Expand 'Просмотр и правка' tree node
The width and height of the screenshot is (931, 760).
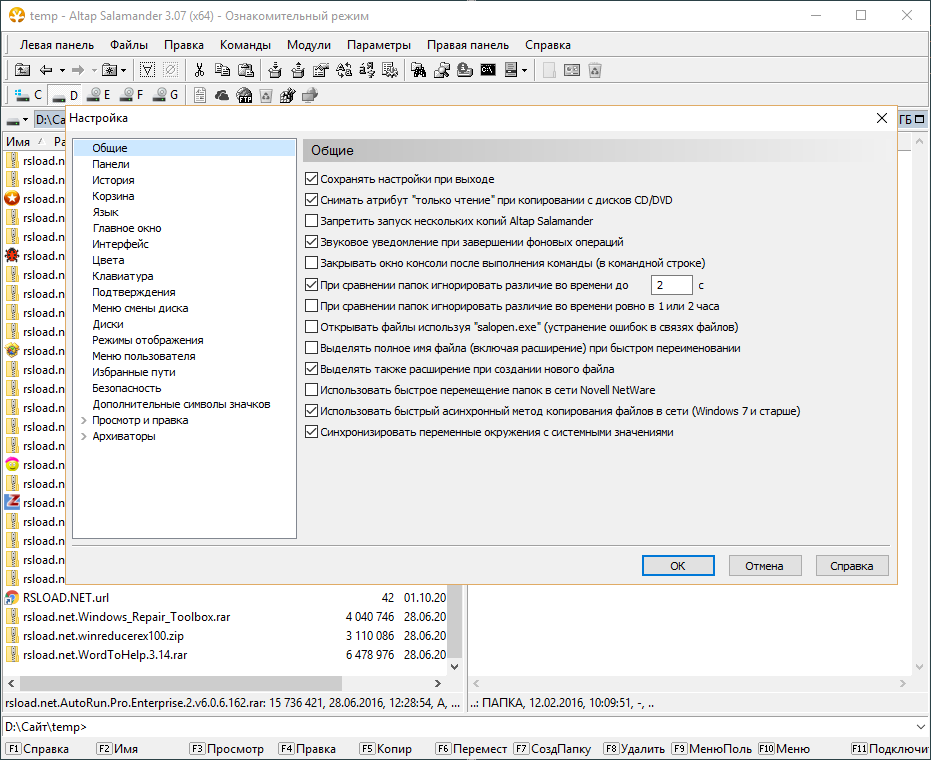pos(84,420)
